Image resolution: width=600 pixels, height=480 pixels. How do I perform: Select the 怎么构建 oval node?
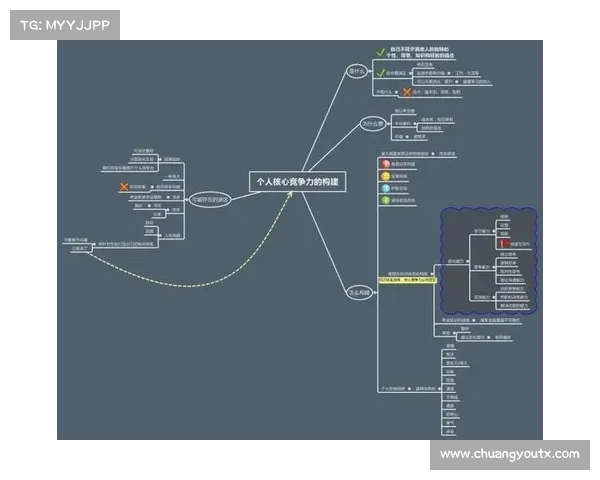coord(359,293)
